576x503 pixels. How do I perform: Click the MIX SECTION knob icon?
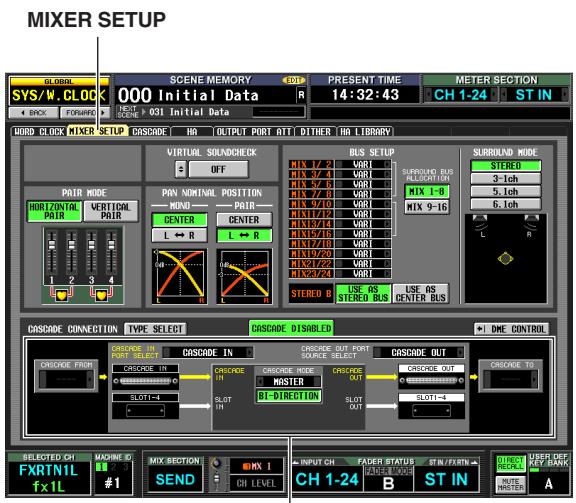(x=217, y=464)
